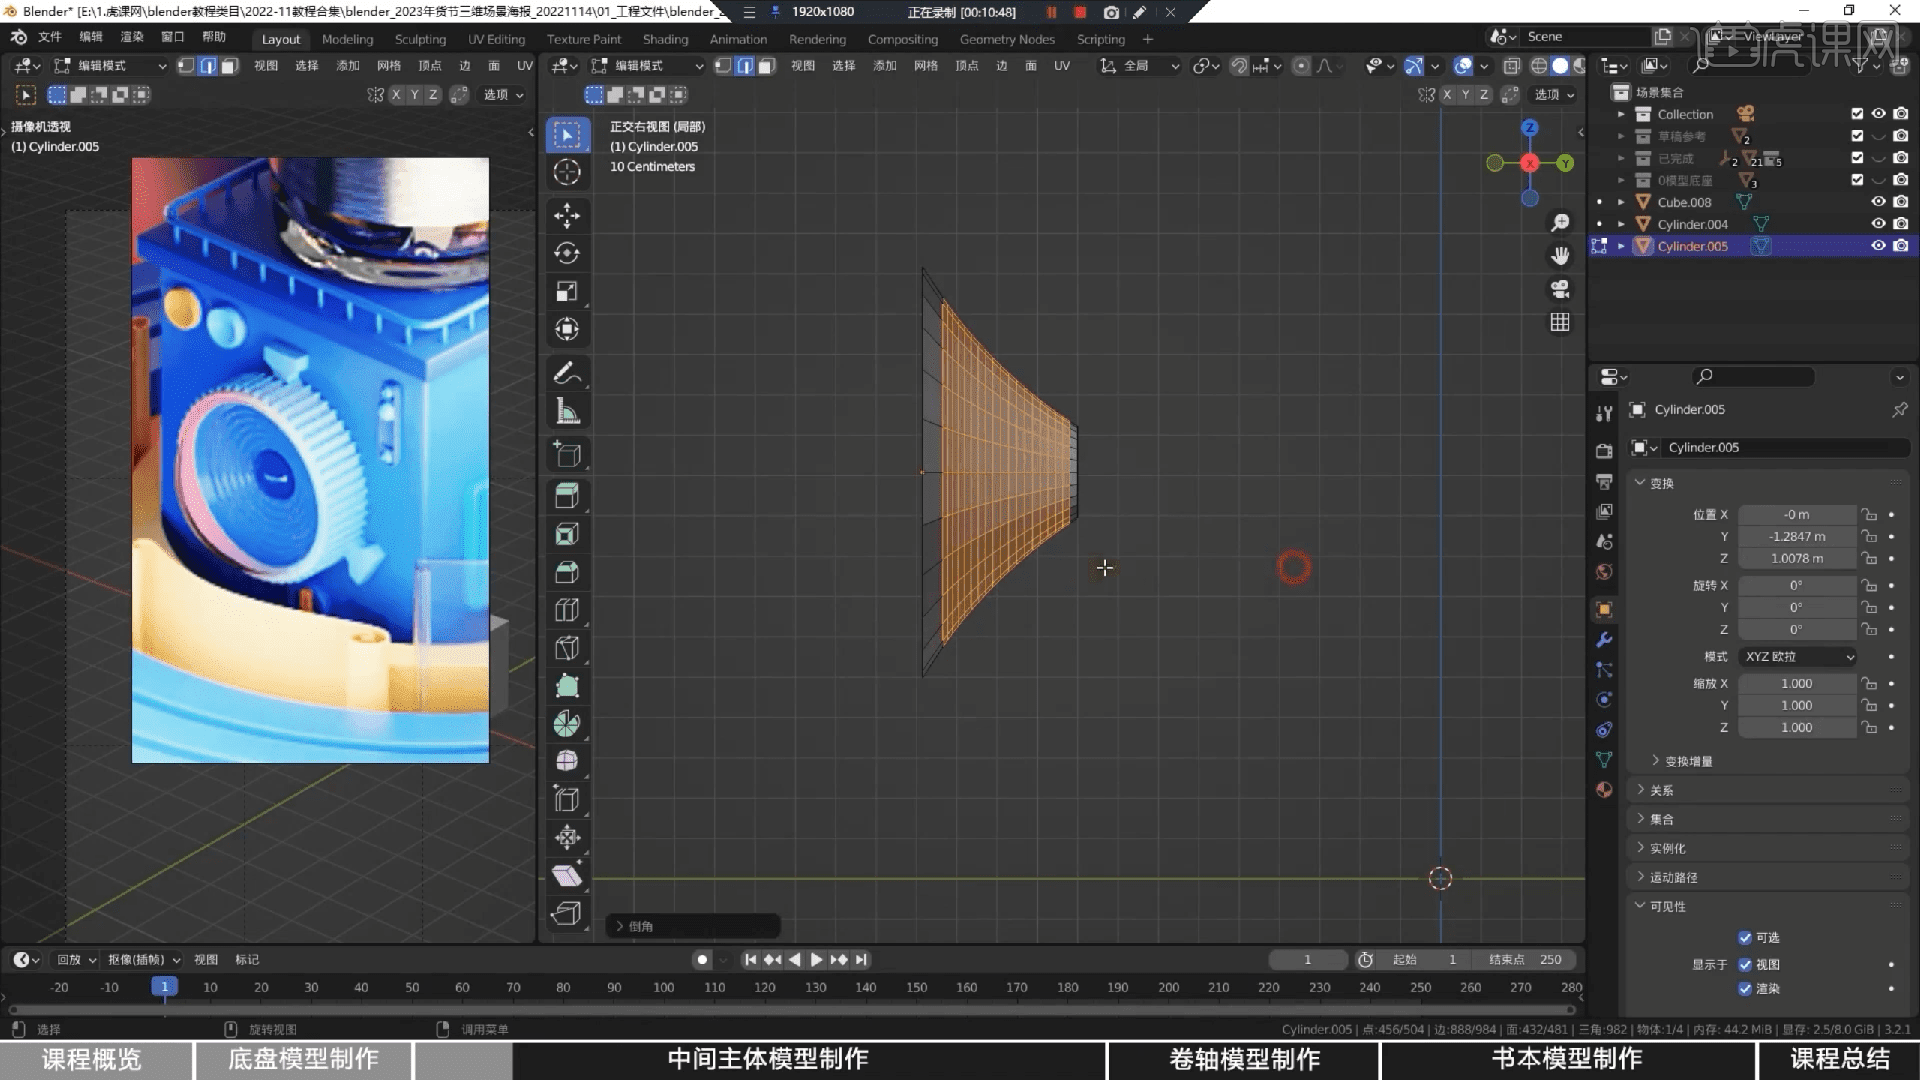This screenshot has width=1920, height=1080.
Task: Pick the Annotate pencil tool
Action: point(567,373)
